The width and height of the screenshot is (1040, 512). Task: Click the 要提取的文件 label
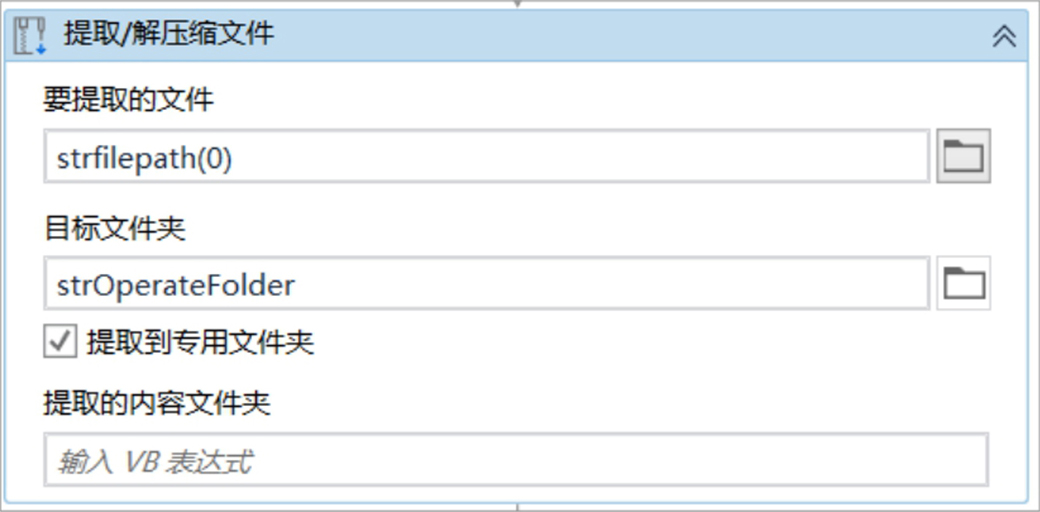129,100
